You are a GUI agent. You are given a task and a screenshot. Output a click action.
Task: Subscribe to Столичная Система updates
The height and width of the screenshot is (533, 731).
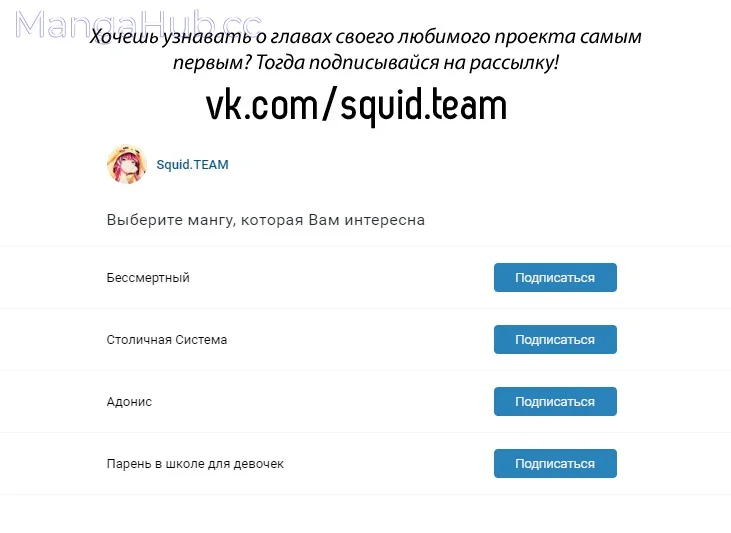click(x=555, y=339)
